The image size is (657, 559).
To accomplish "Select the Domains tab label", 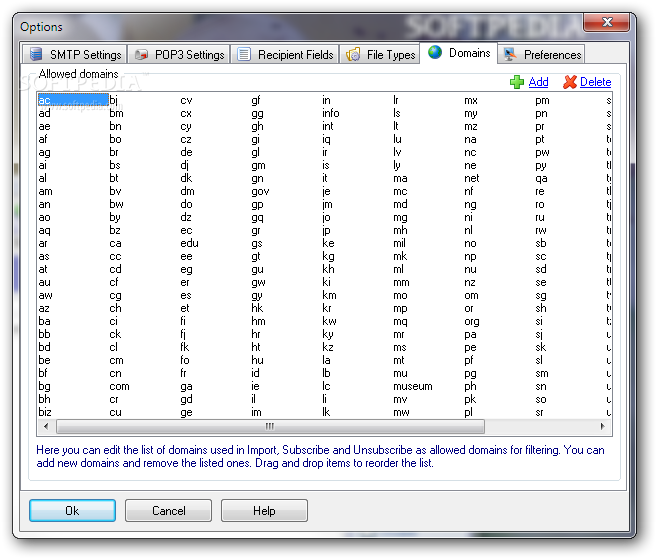I will coord(469,53).
